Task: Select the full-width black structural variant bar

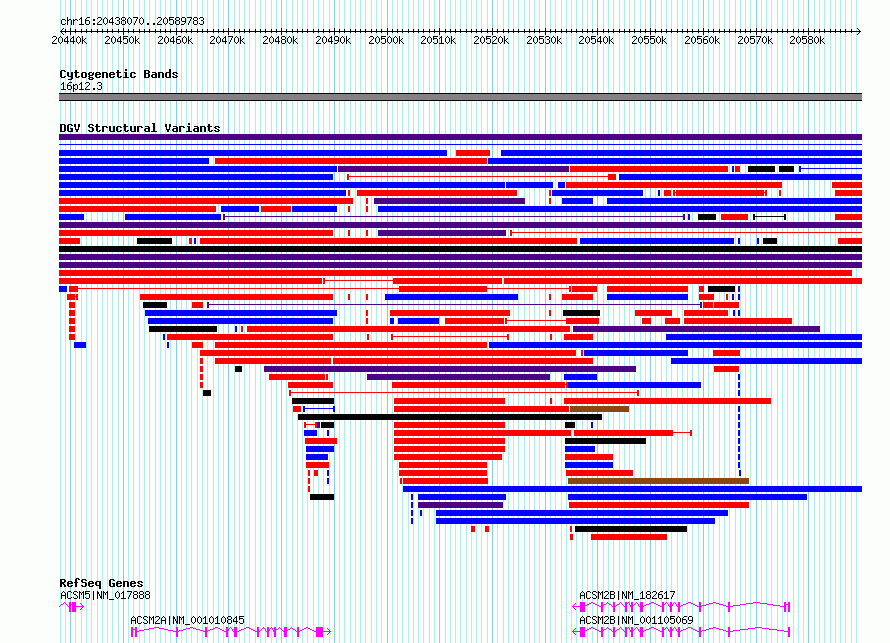Action: 460,249
